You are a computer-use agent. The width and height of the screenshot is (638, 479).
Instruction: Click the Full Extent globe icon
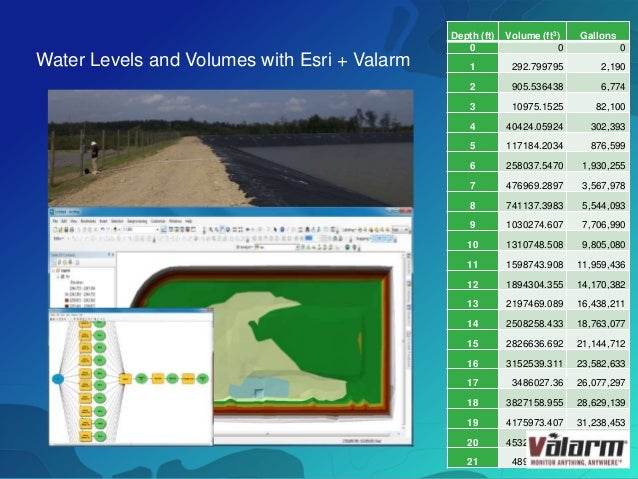click(227, 230)
